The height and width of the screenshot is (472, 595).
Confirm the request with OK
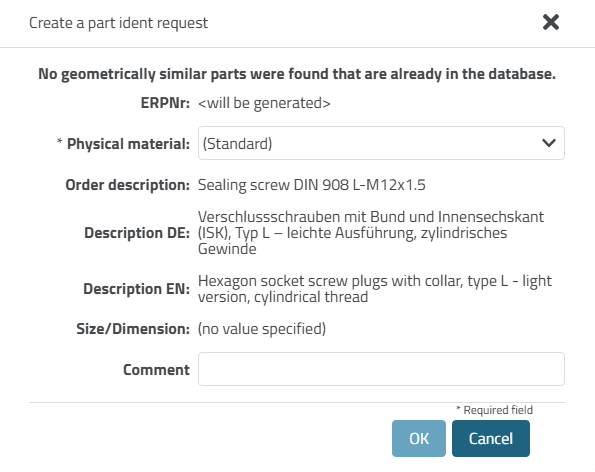point(419,438)
